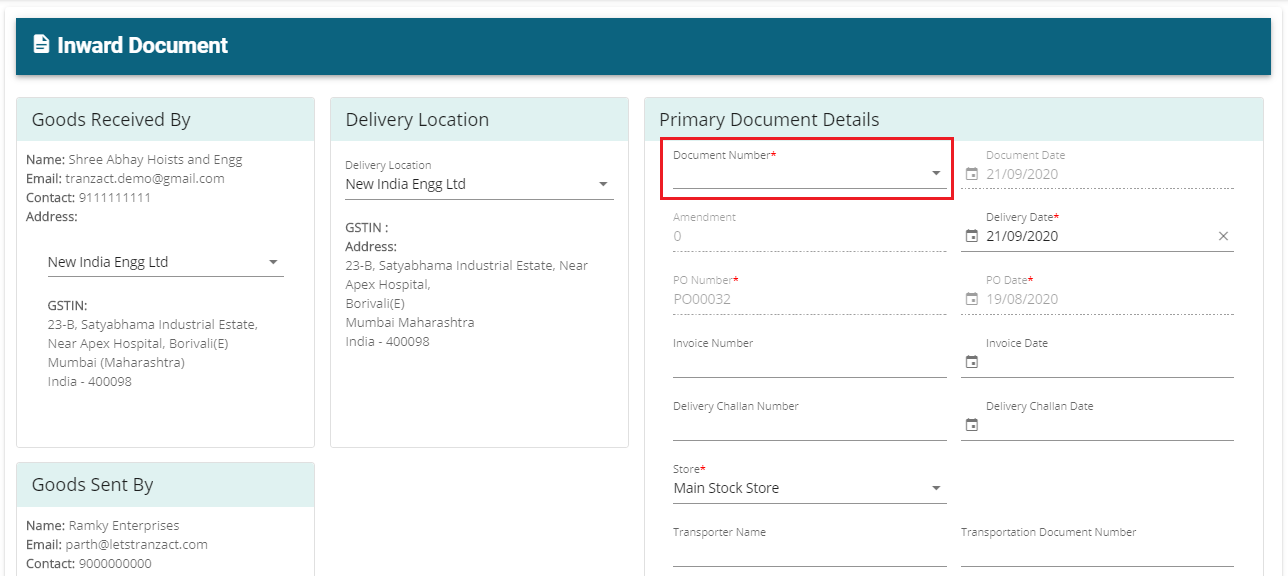Open the Invoice Date calendar icon
The width and height of the screenshot is (1288, 576).
click(x=971, y=362)
